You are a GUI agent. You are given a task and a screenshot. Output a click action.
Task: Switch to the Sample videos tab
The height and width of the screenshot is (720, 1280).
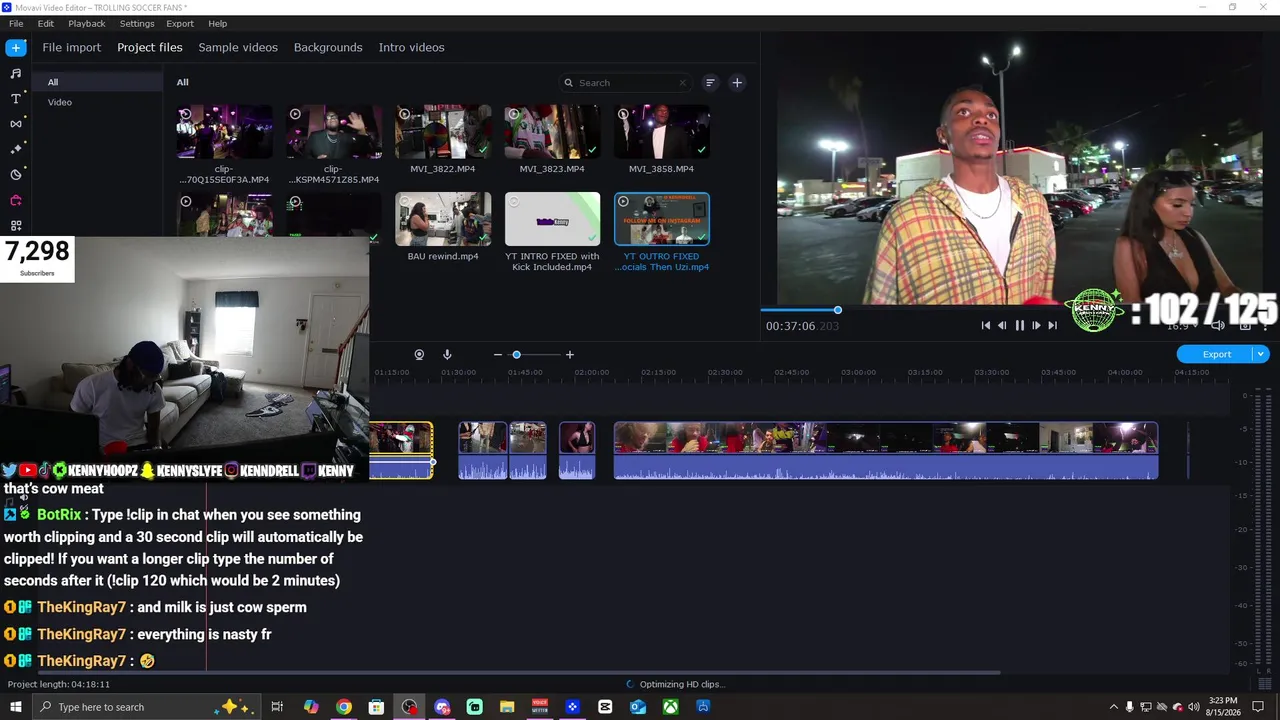coord(238,47)
